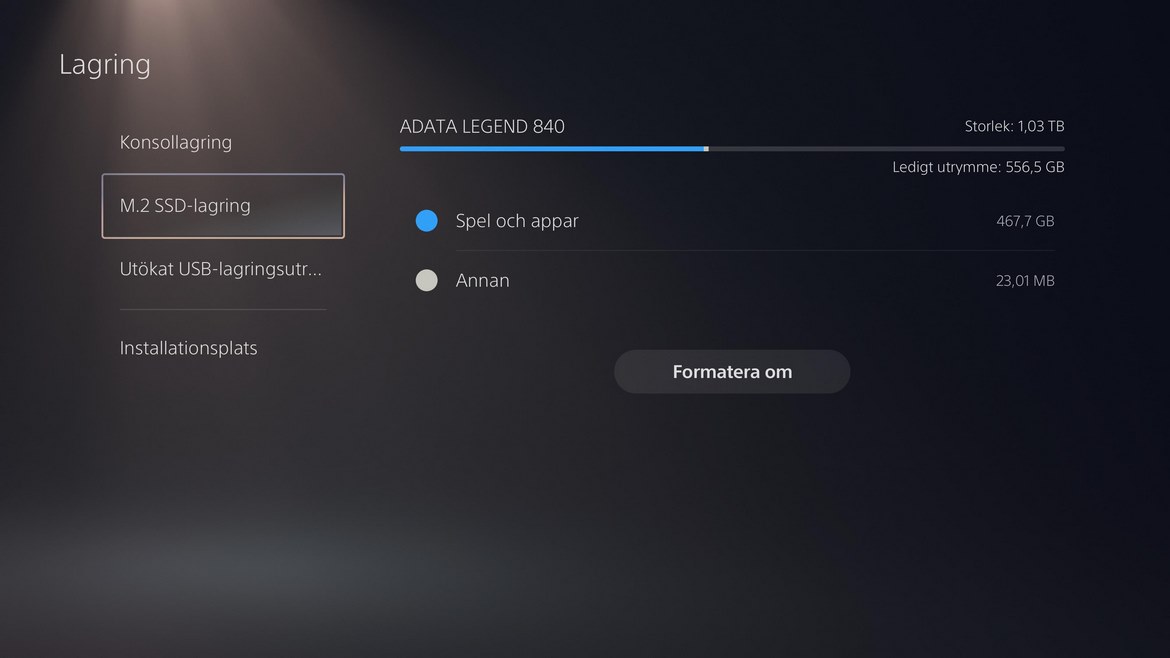
Task: Click the divider line above Installationsplats
Action: [223, 310]
